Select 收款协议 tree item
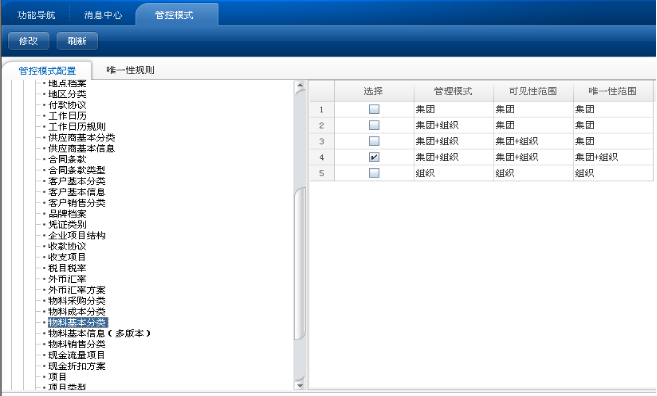Screen dimensions: 657x396 click(x=67, y=246)
